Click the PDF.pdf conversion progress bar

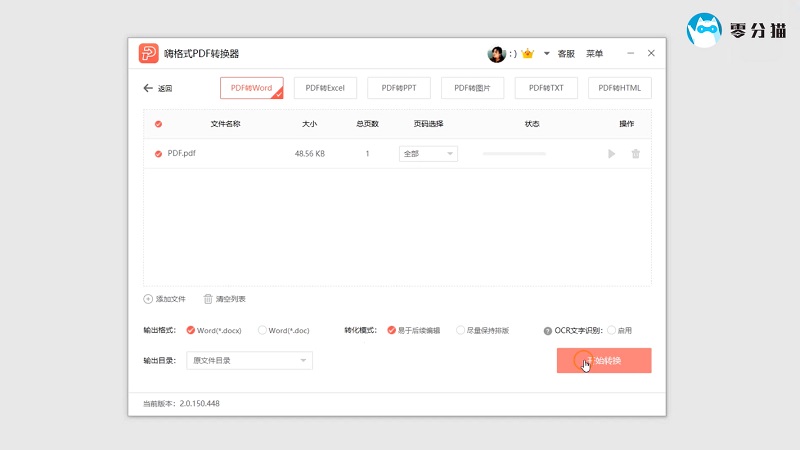(514, 154)
